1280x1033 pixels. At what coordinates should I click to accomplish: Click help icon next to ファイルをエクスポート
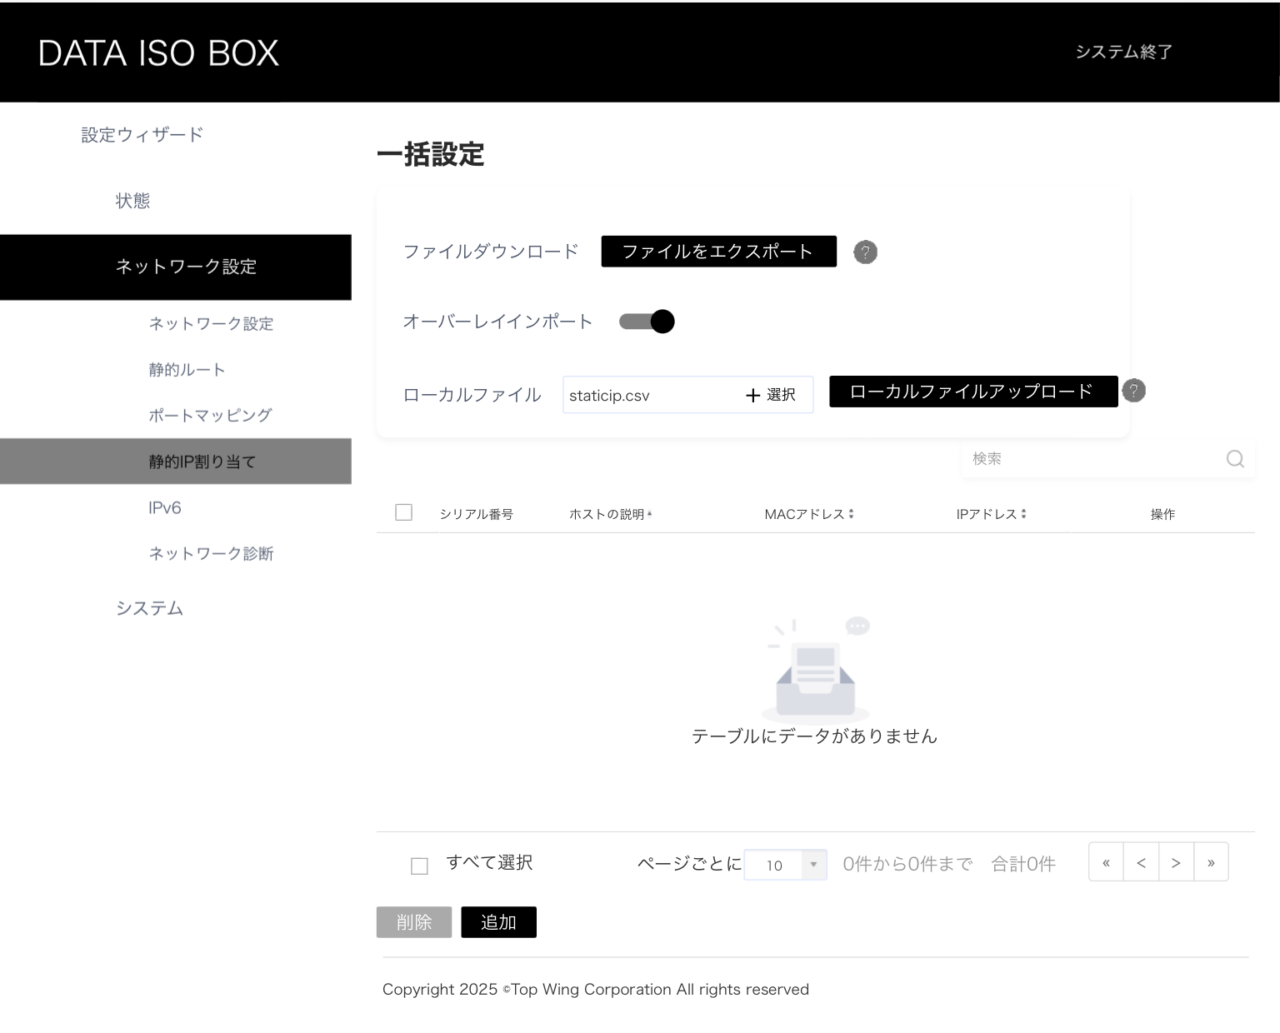(865, 252)
